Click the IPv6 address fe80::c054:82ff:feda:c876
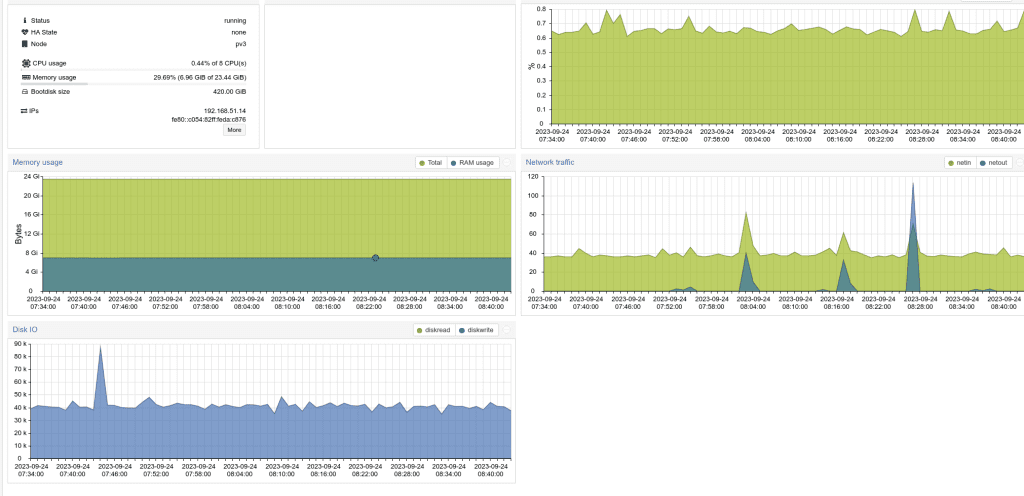Image resolution: width=1024 pixels, height=496 pixels. (x=208, y=119)
